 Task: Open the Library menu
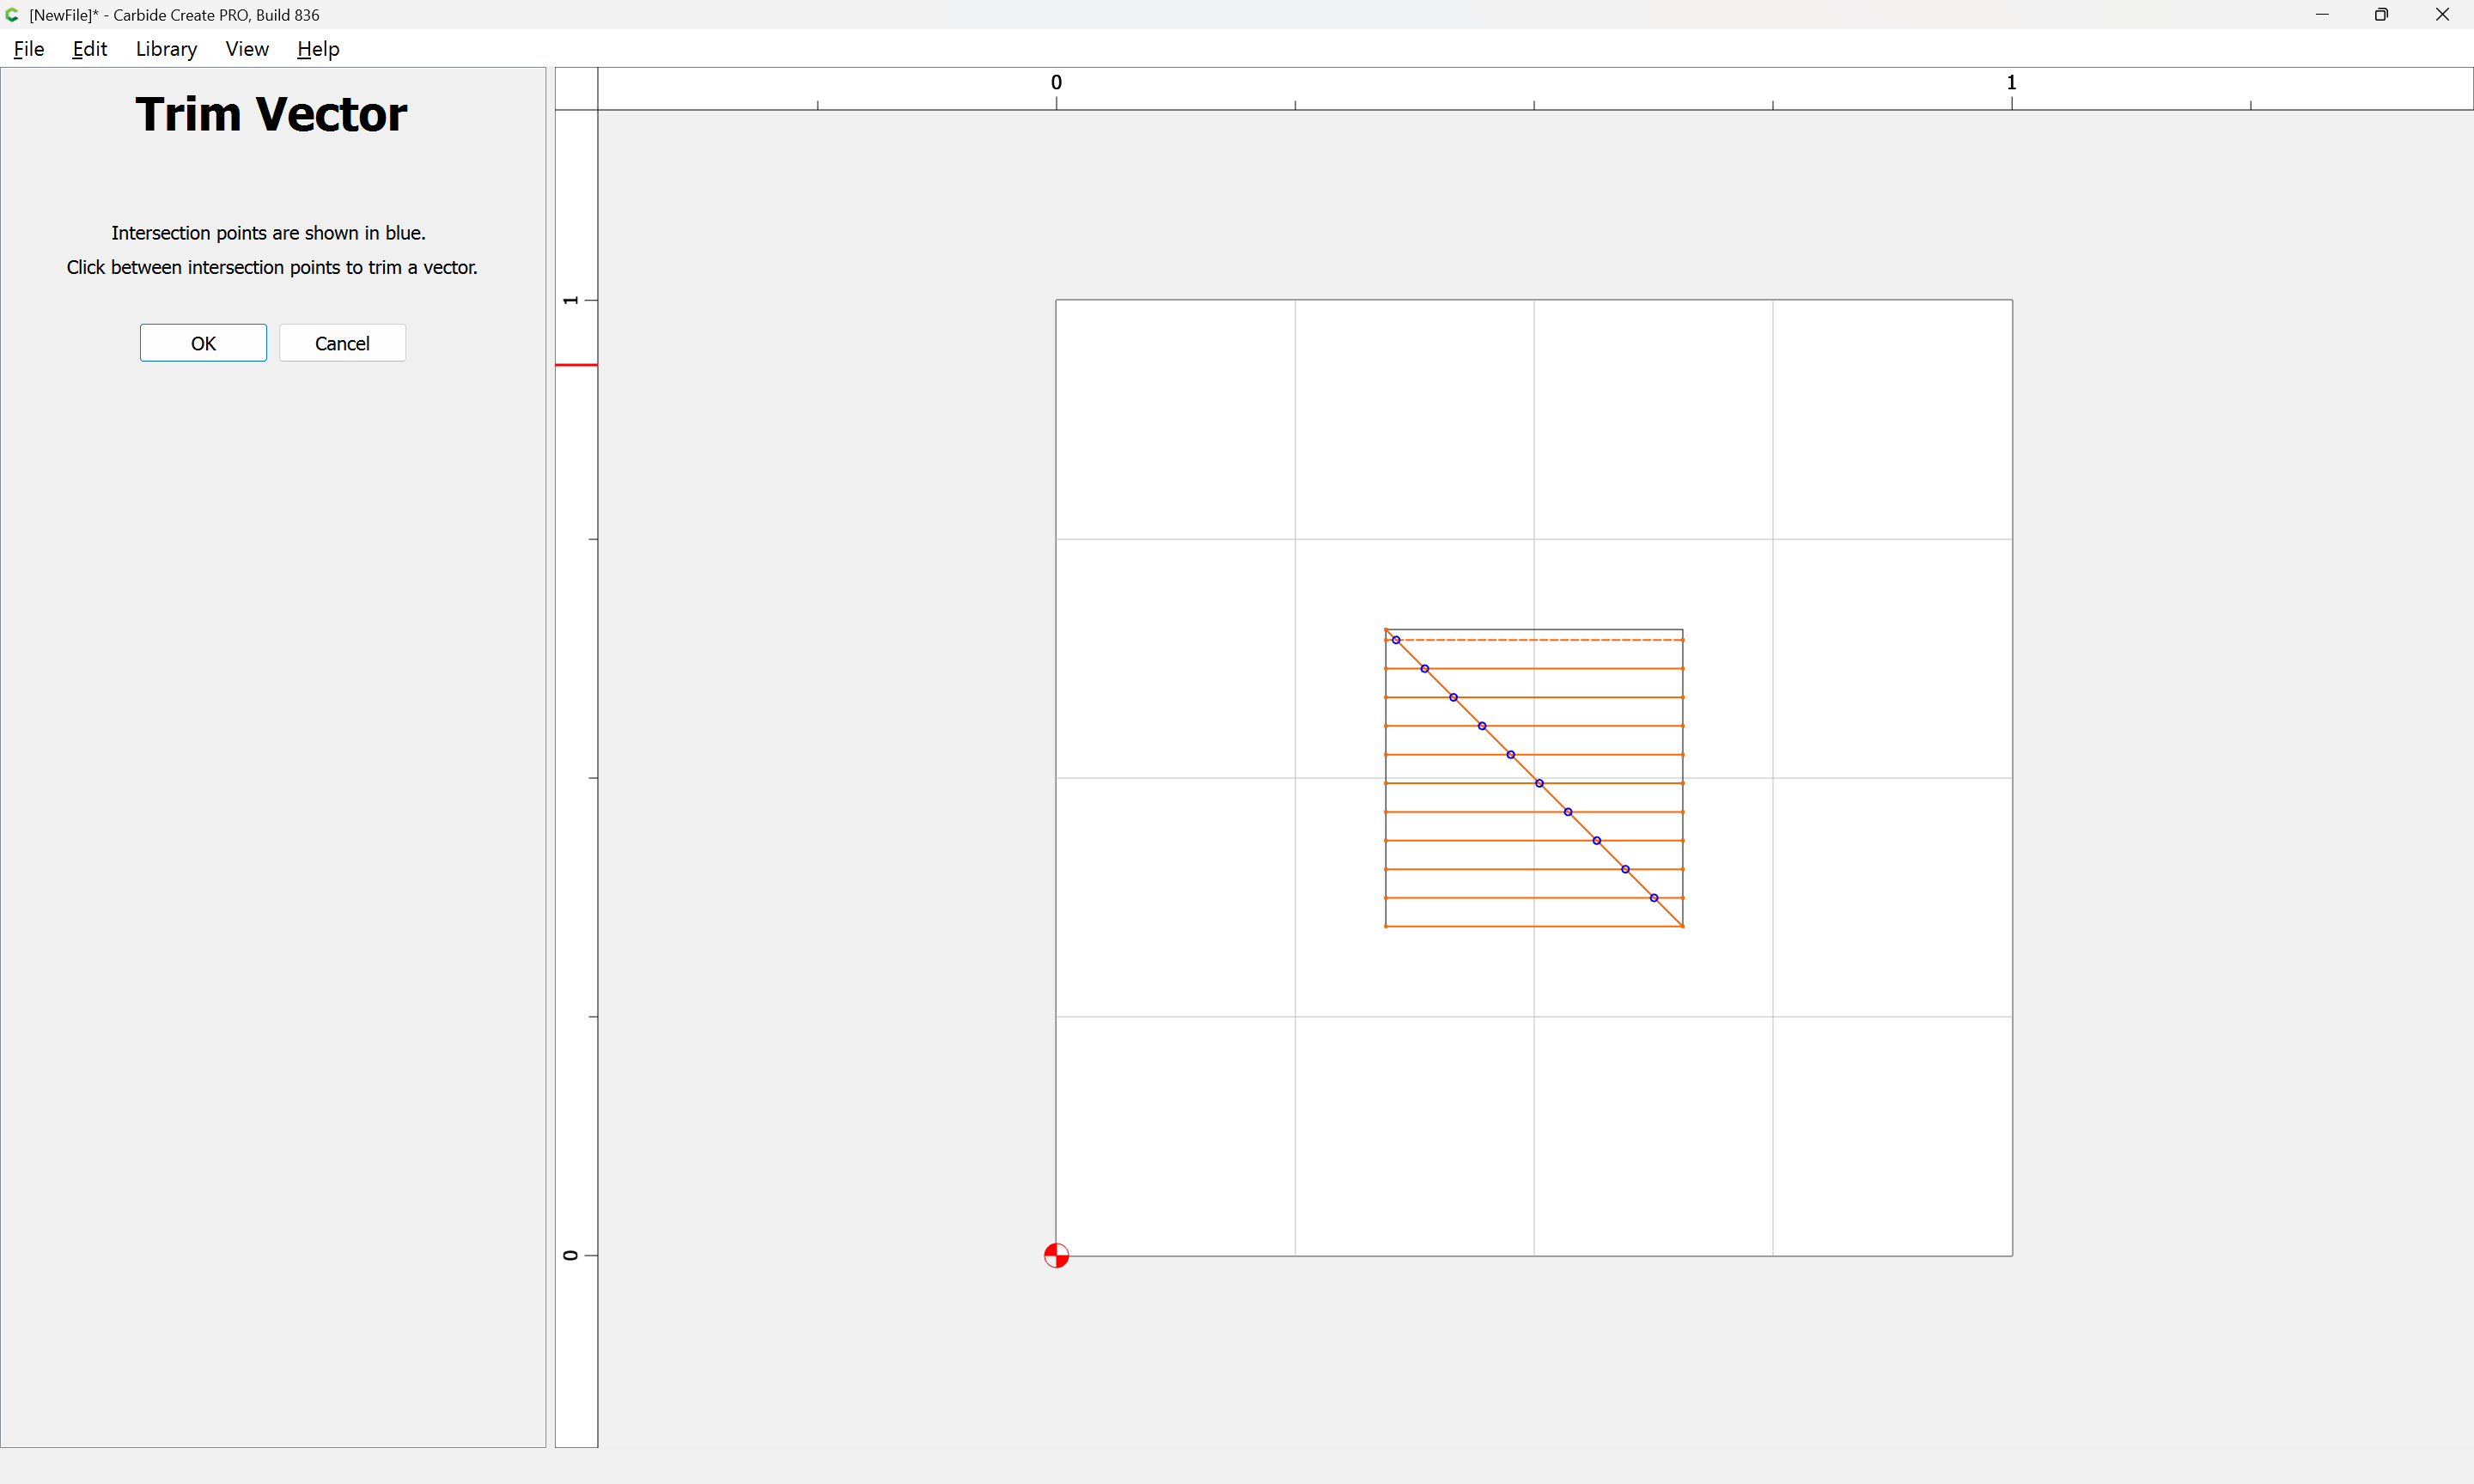click(x=166, y=49)
